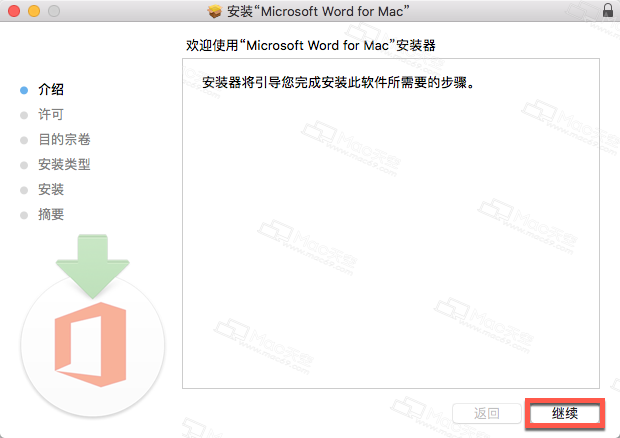Click the gray bullet beside 许可
Screen dimensions: 620x438
pos(24,115)
